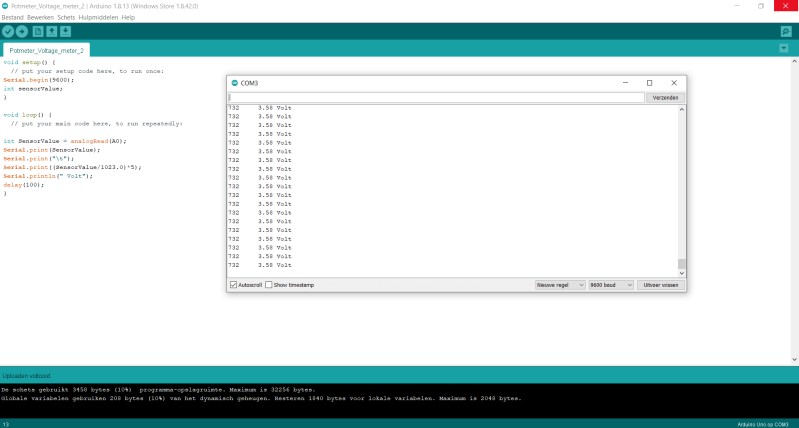
Task: Click the Arduino logo in main title bar
Action: pos(5,5)
